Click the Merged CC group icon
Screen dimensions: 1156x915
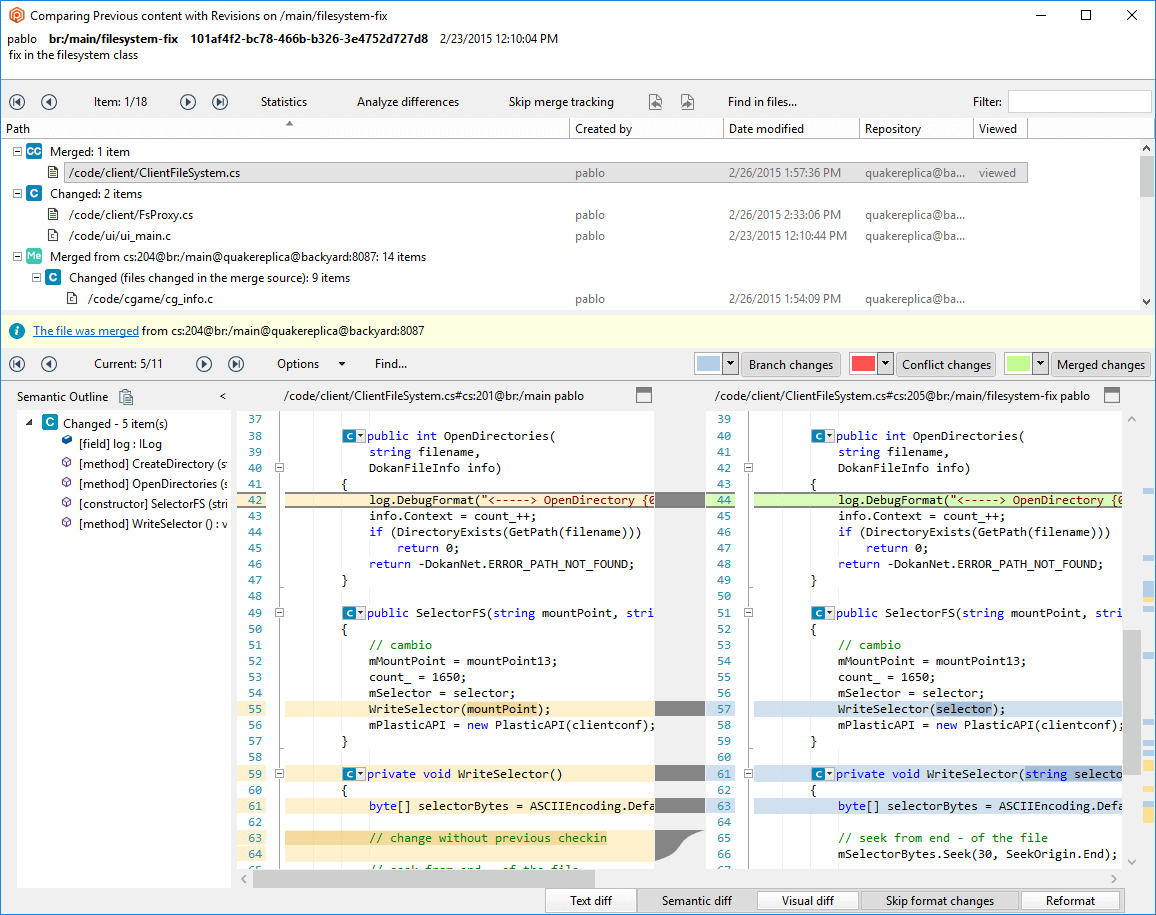pyautogui.click(x=34, y=151)
